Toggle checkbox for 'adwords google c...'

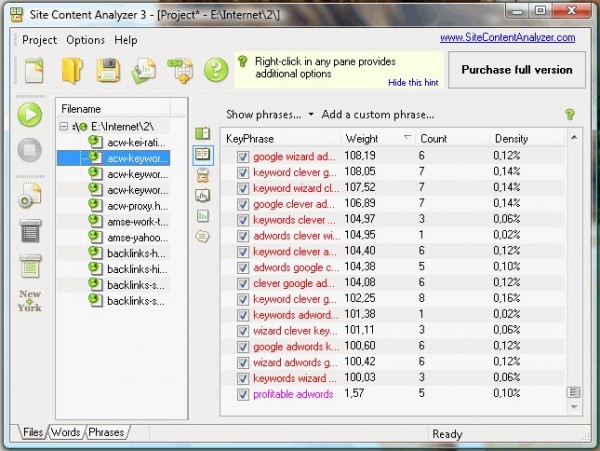pyautogui.click(x=243, y=268)
